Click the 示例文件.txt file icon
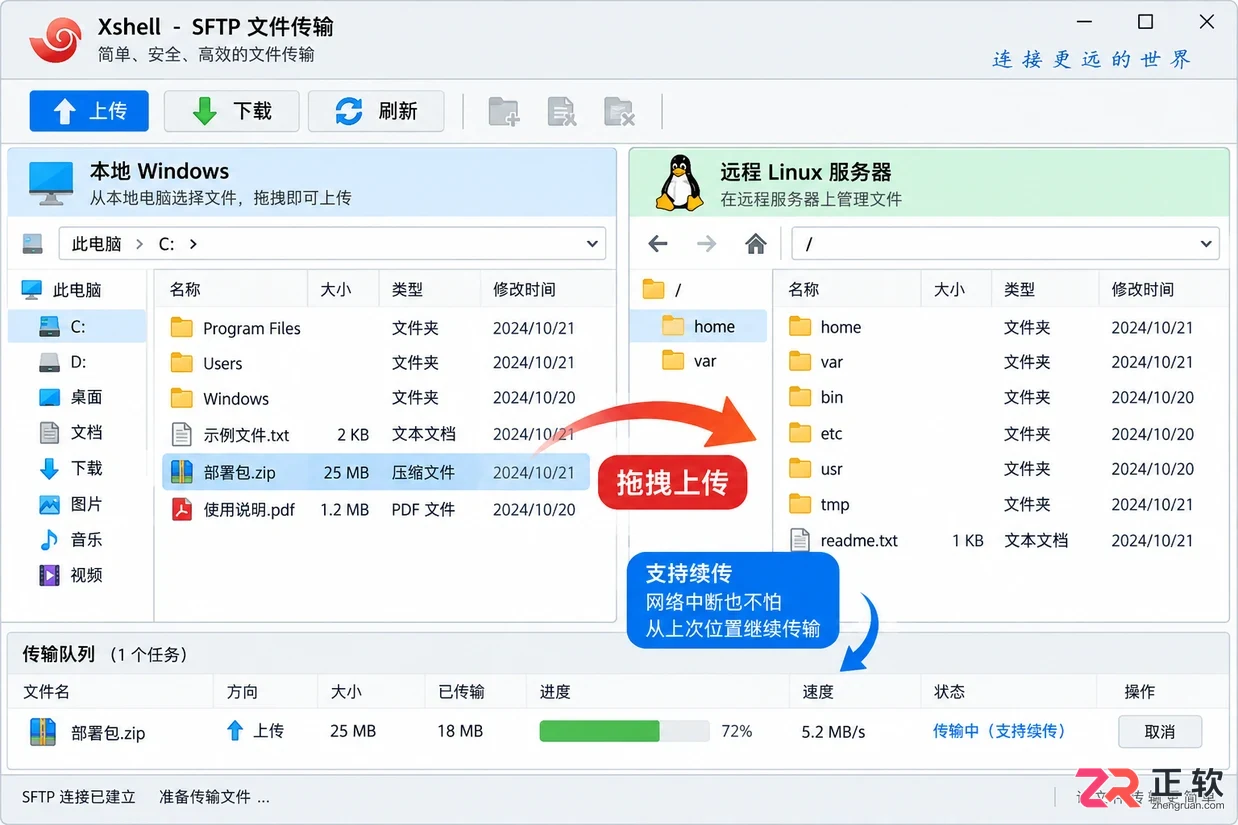The image size is (1238, 825). [181, 434]
